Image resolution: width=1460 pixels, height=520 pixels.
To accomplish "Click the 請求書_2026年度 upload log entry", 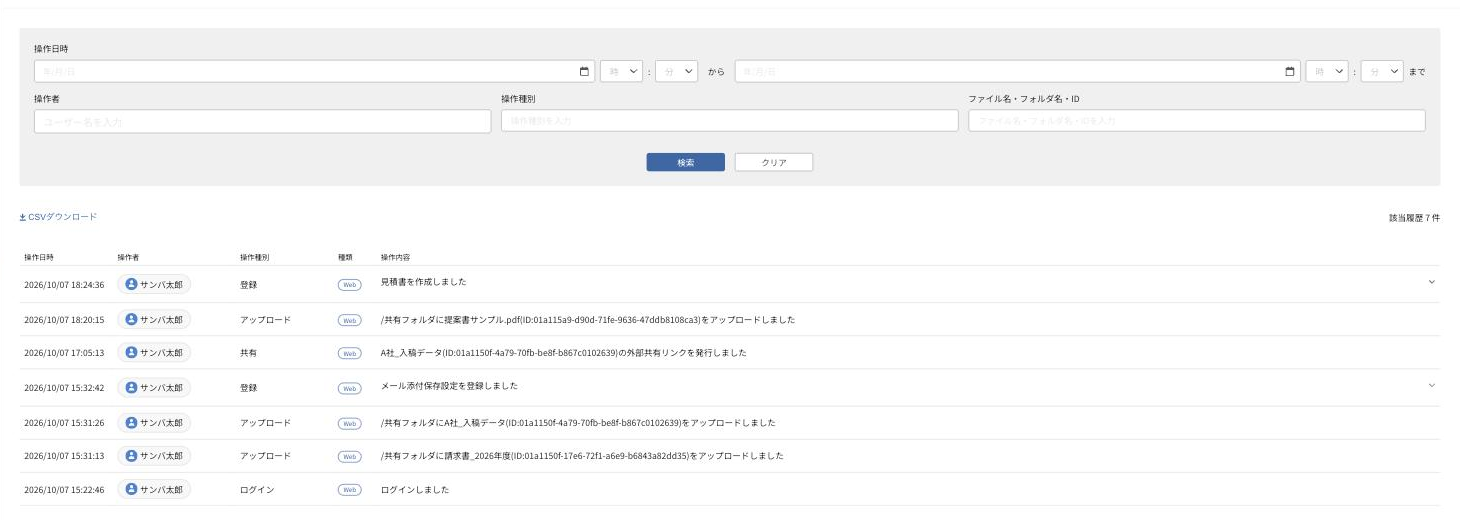I will pos(582,456).
